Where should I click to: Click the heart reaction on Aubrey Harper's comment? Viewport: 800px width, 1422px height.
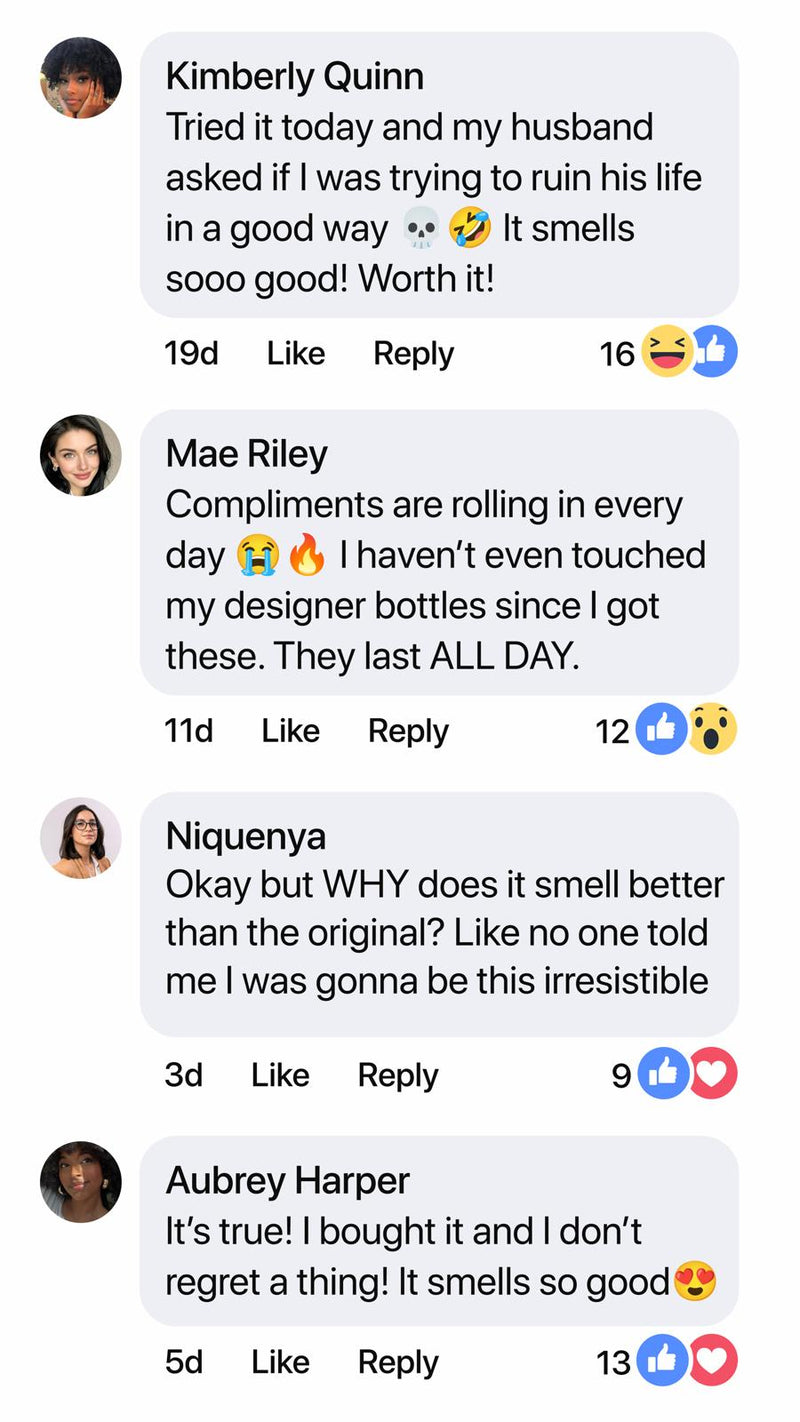(x=712, y=1361)
